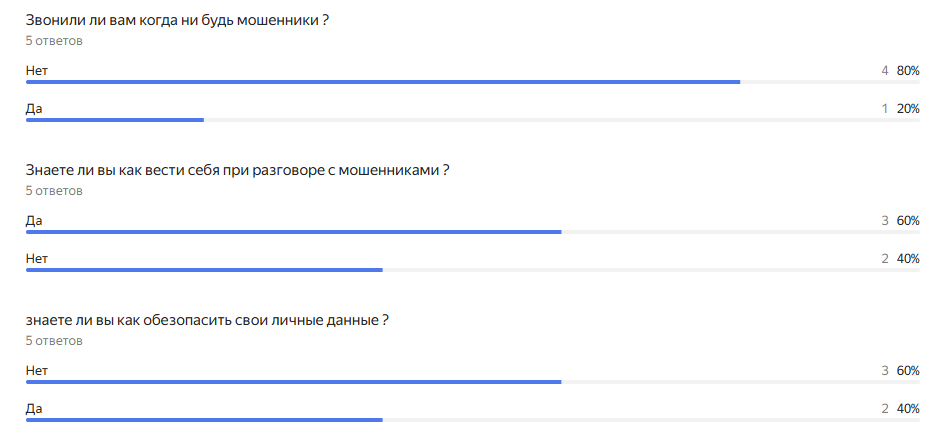Click the 'Нет' 60% bar in third question

tap(293, 382)
